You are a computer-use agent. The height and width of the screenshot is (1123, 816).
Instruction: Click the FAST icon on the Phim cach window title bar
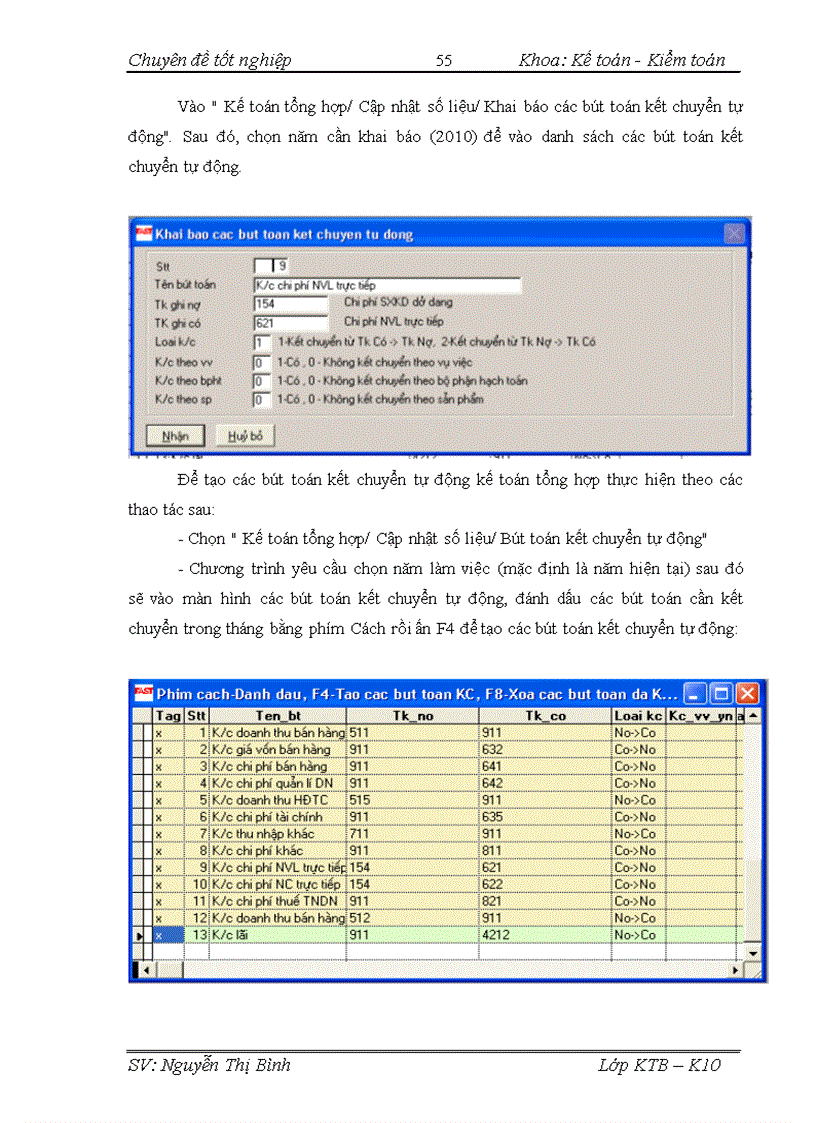[142, 692]
